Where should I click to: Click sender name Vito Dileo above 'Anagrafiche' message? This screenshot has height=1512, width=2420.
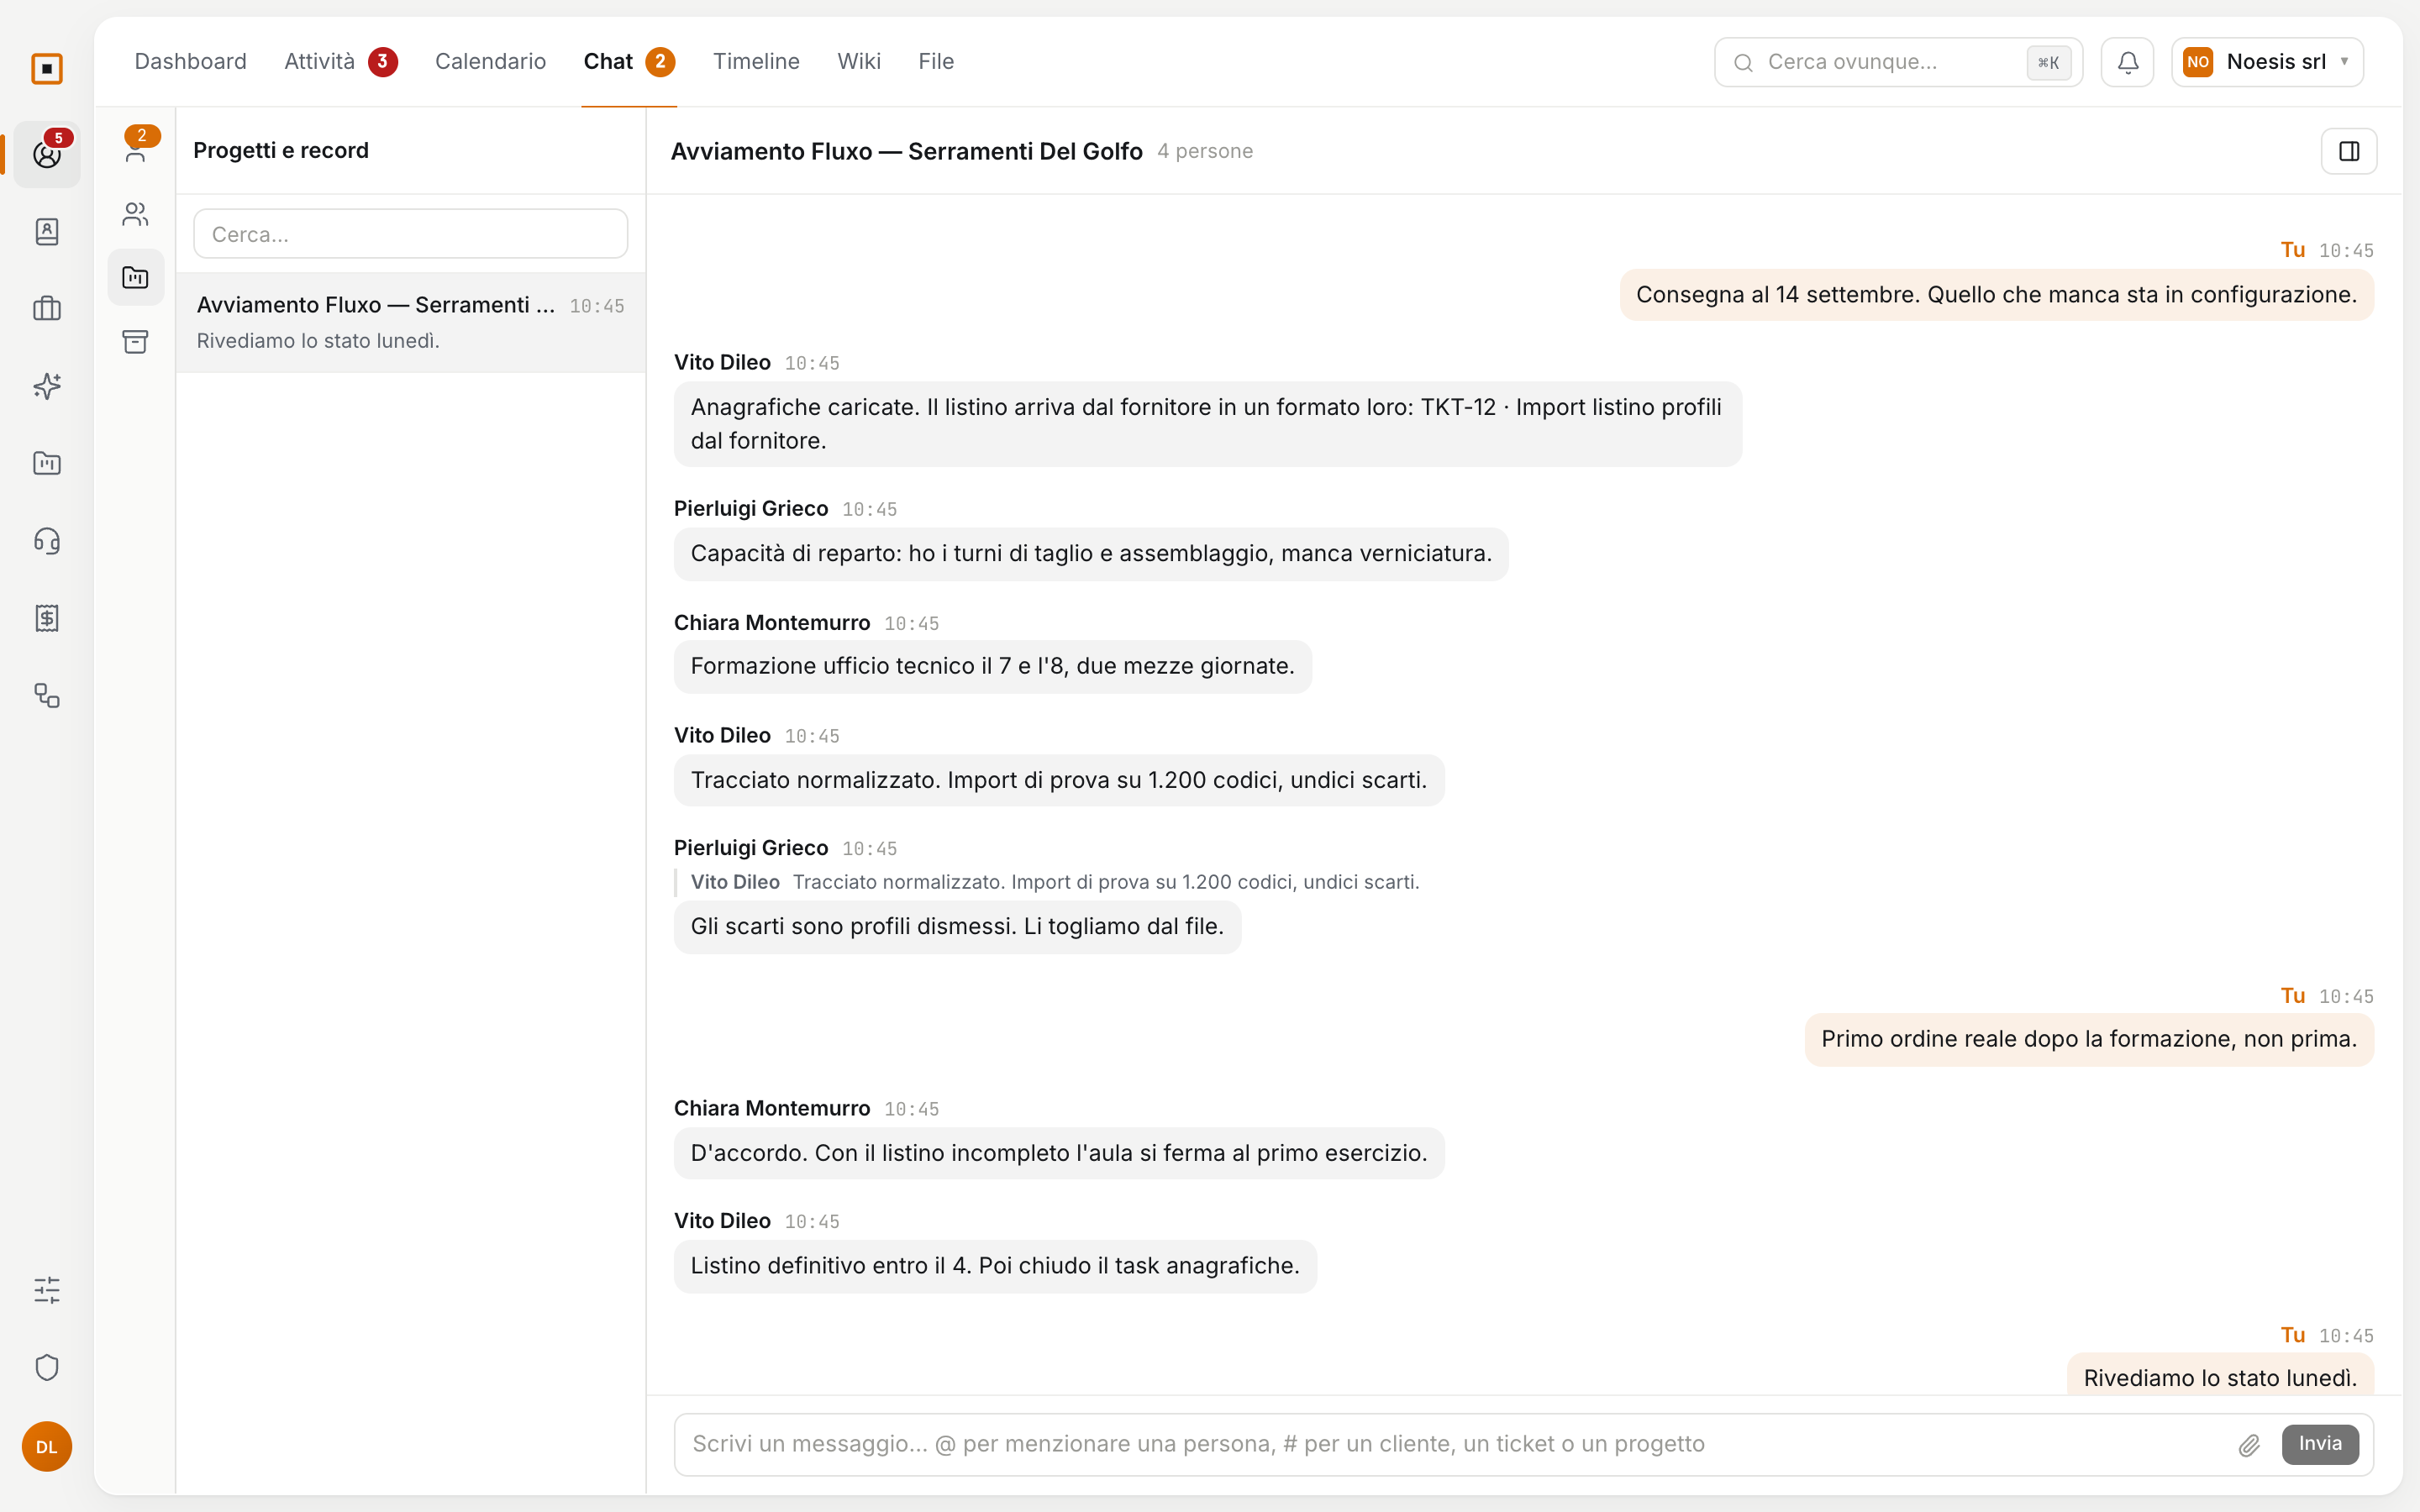(722, 362)
